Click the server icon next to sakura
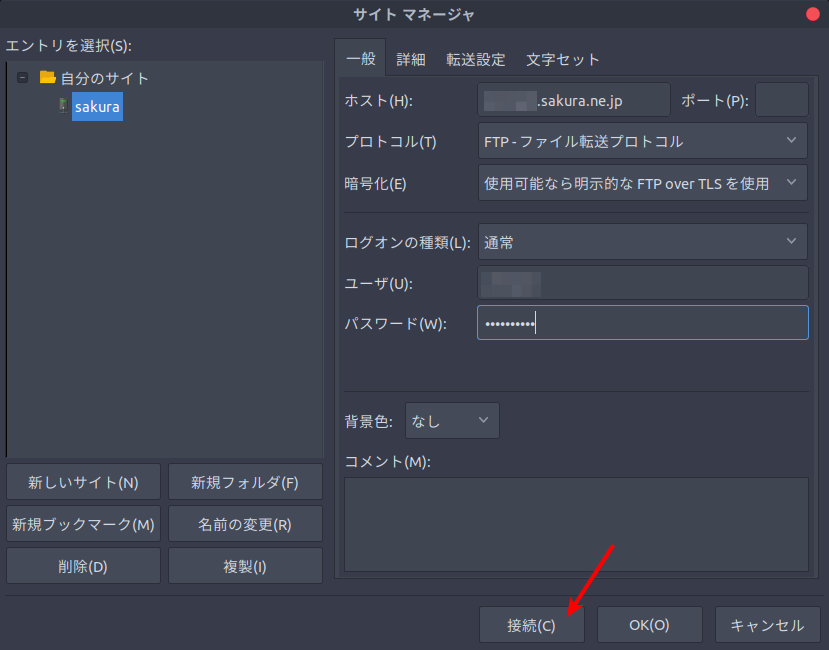Screen dimensions: 829x650 (x=62, y=106)
